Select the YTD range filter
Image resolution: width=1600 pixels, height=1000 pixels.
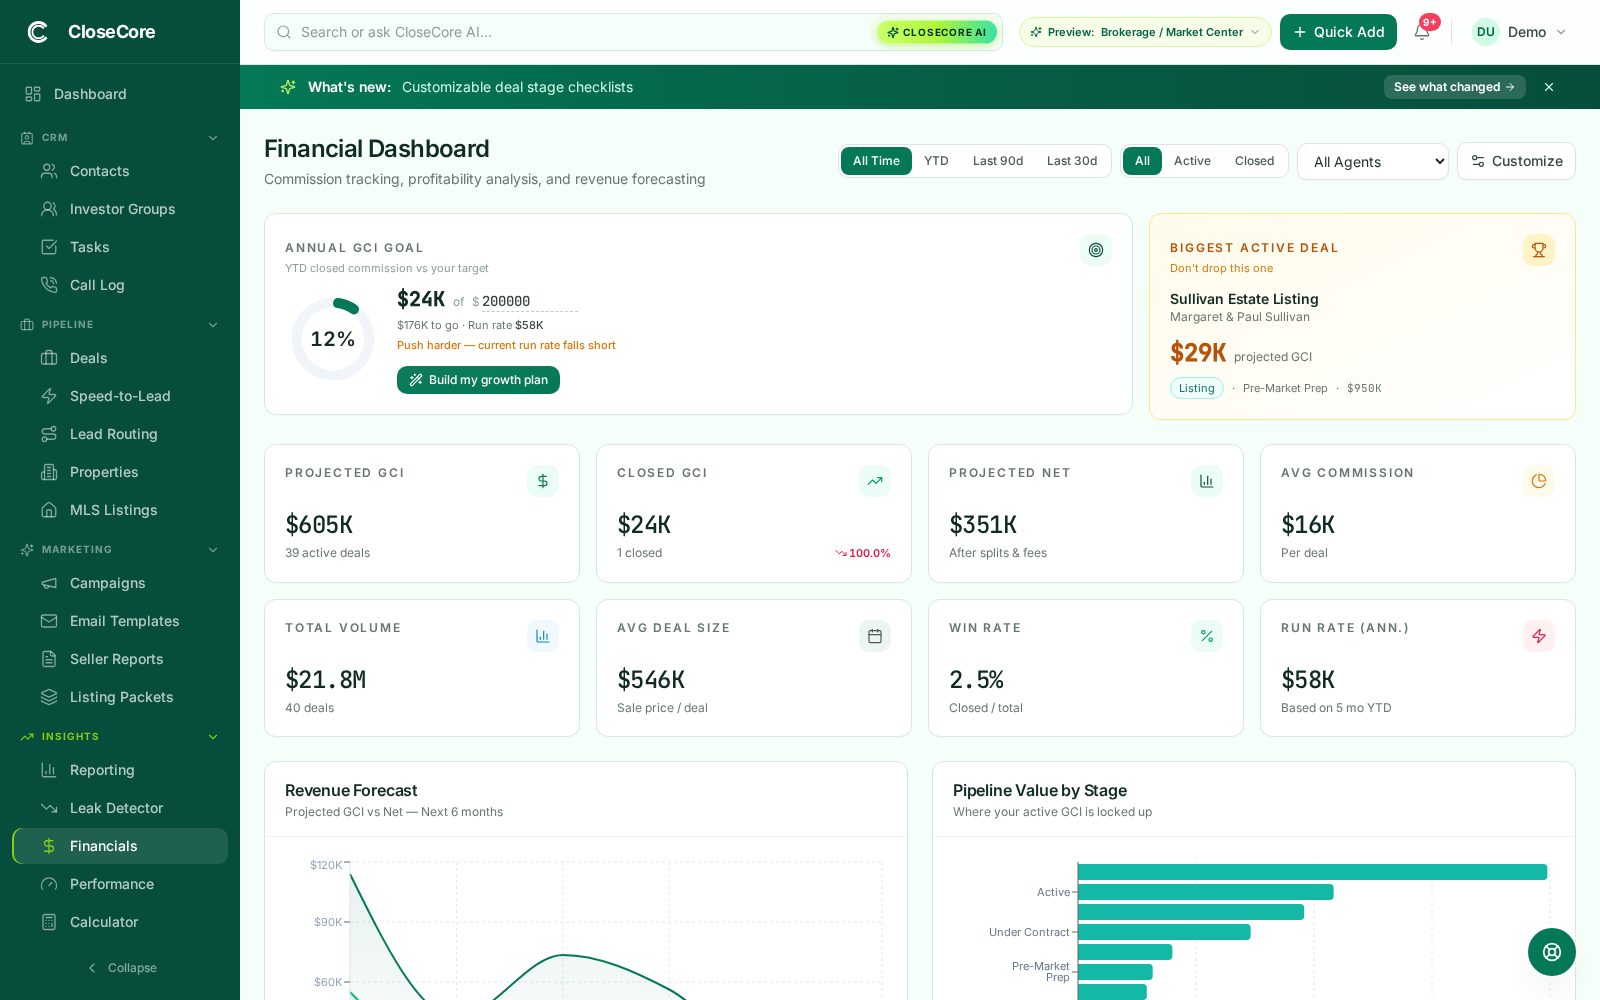click(x=936, y=161)
